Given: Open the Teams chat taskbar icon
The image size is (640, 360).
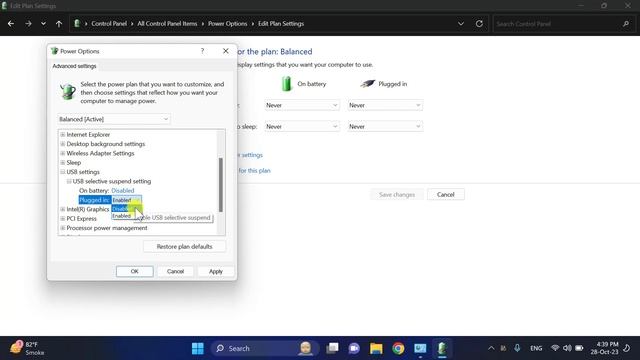Looking at the screenshot, I should [354, 348].
